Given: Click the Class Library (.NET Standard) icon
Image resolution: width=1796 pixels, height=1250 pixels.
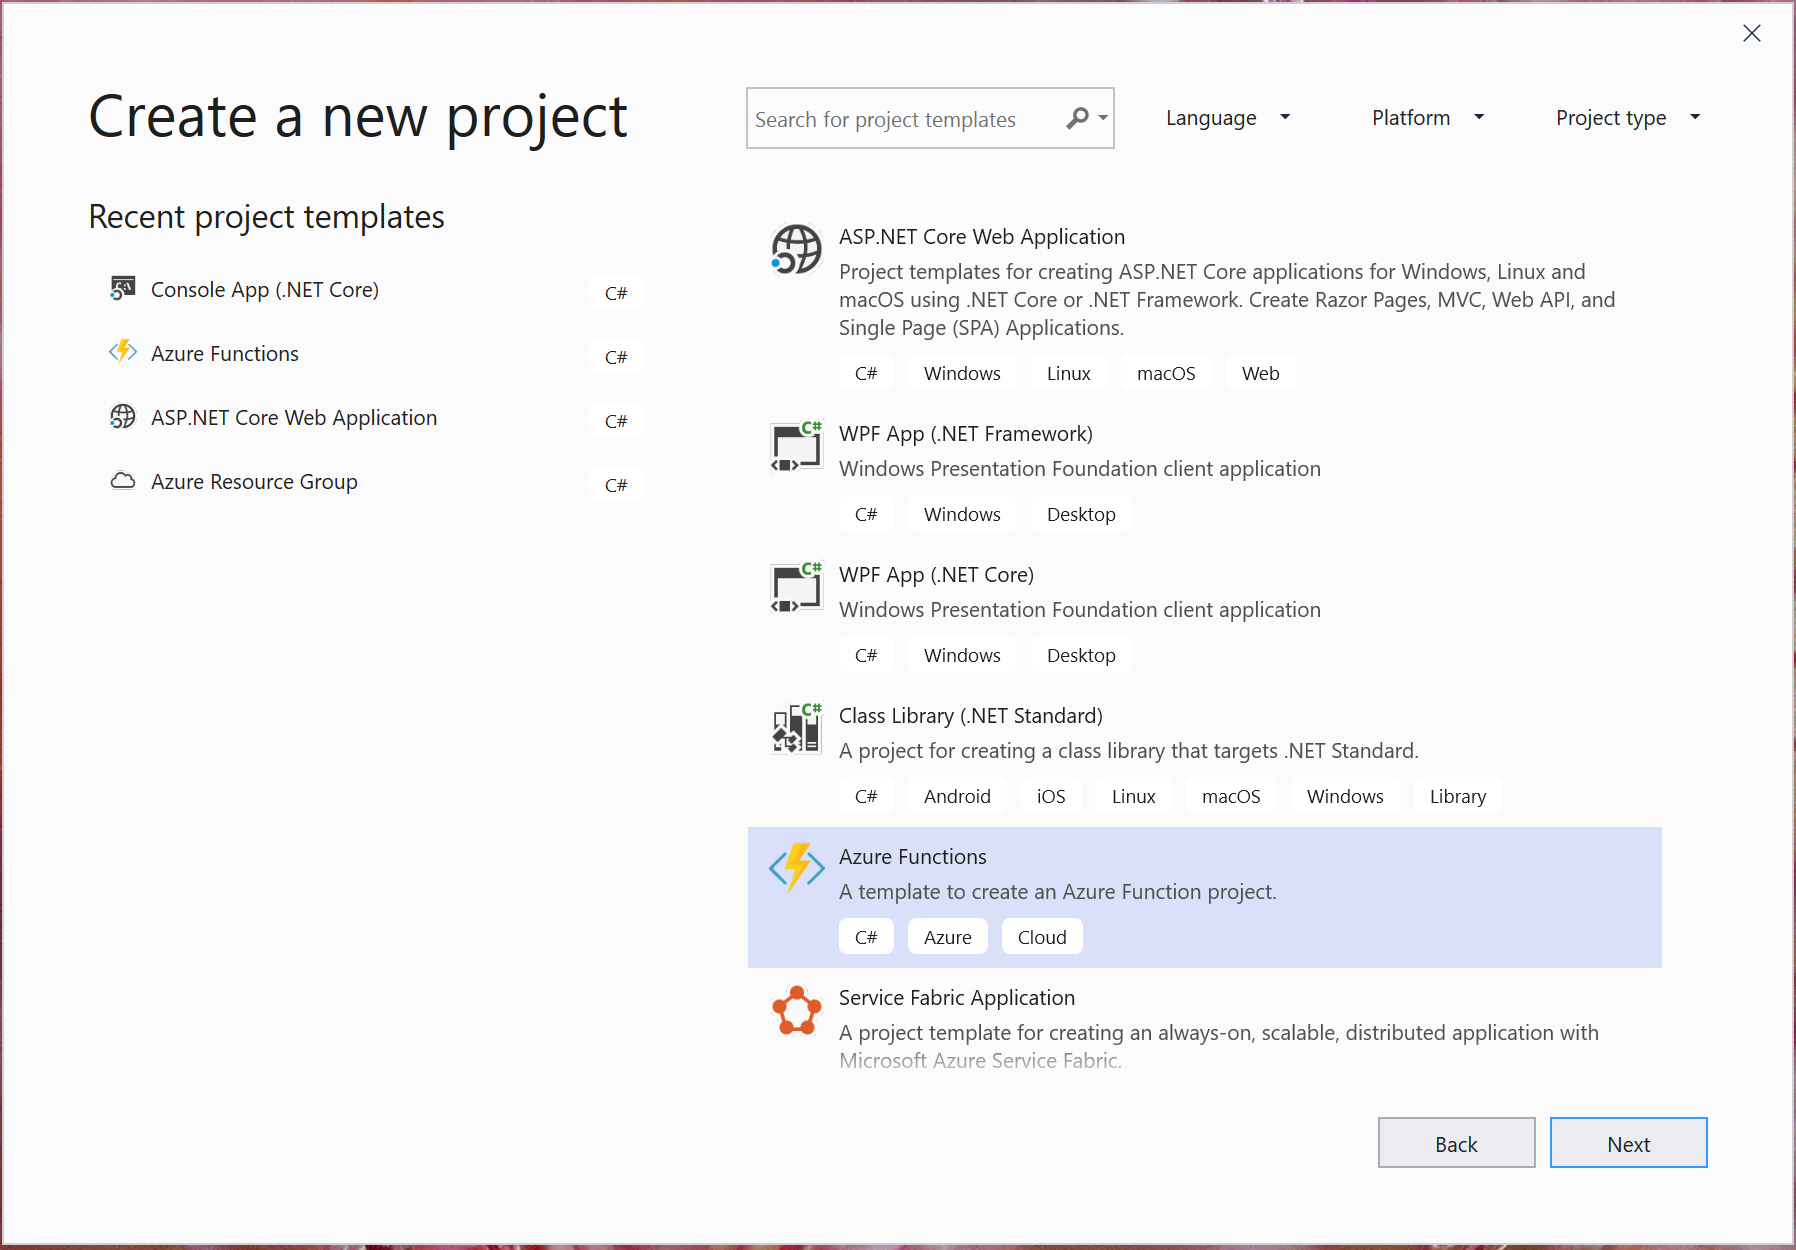Looking at the screenshot, I should (796, 728).
